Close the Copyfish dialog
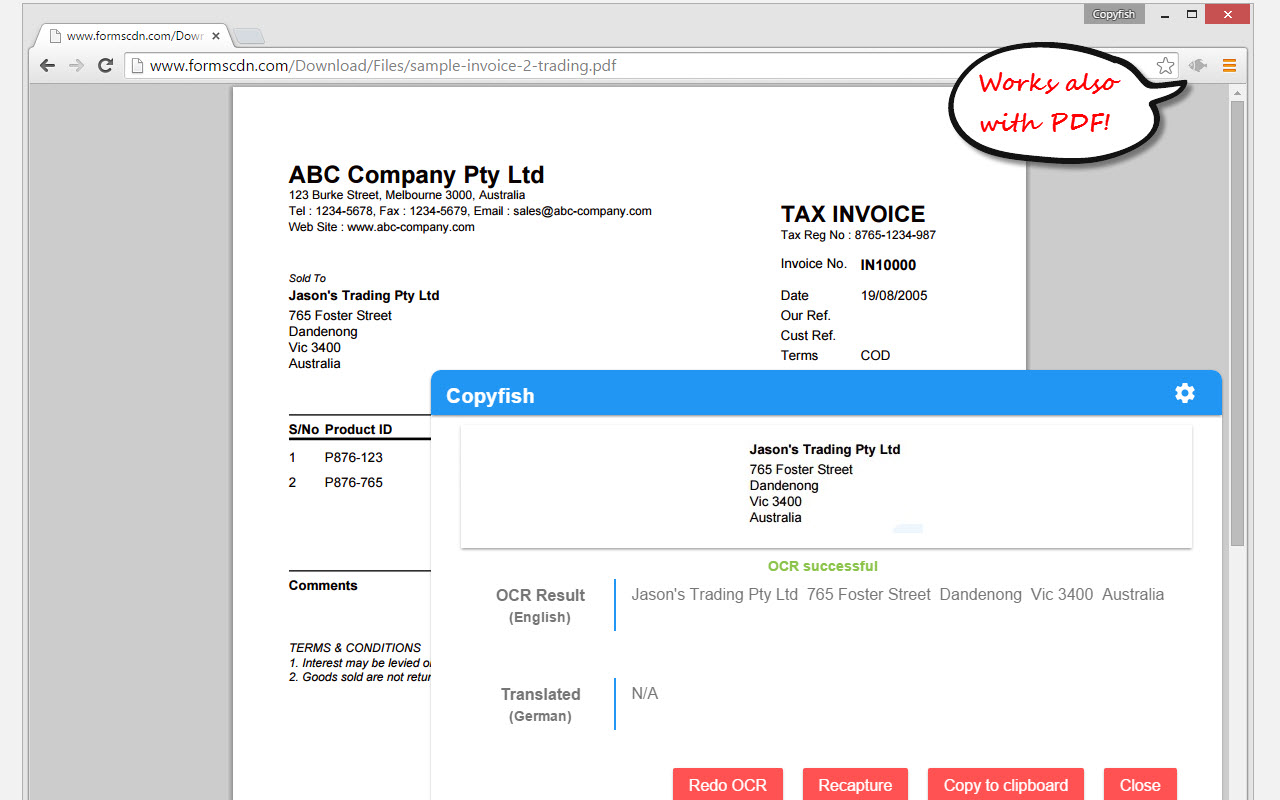Screen dimensions: 1280x800 coord(1140,785)
